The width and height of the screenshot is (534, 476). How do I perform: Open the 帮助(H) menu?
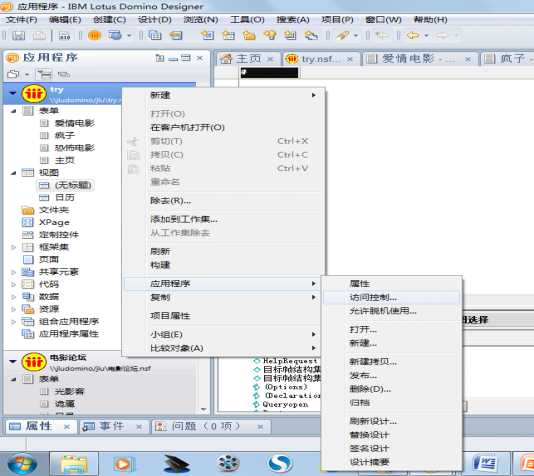coord(430,20)
